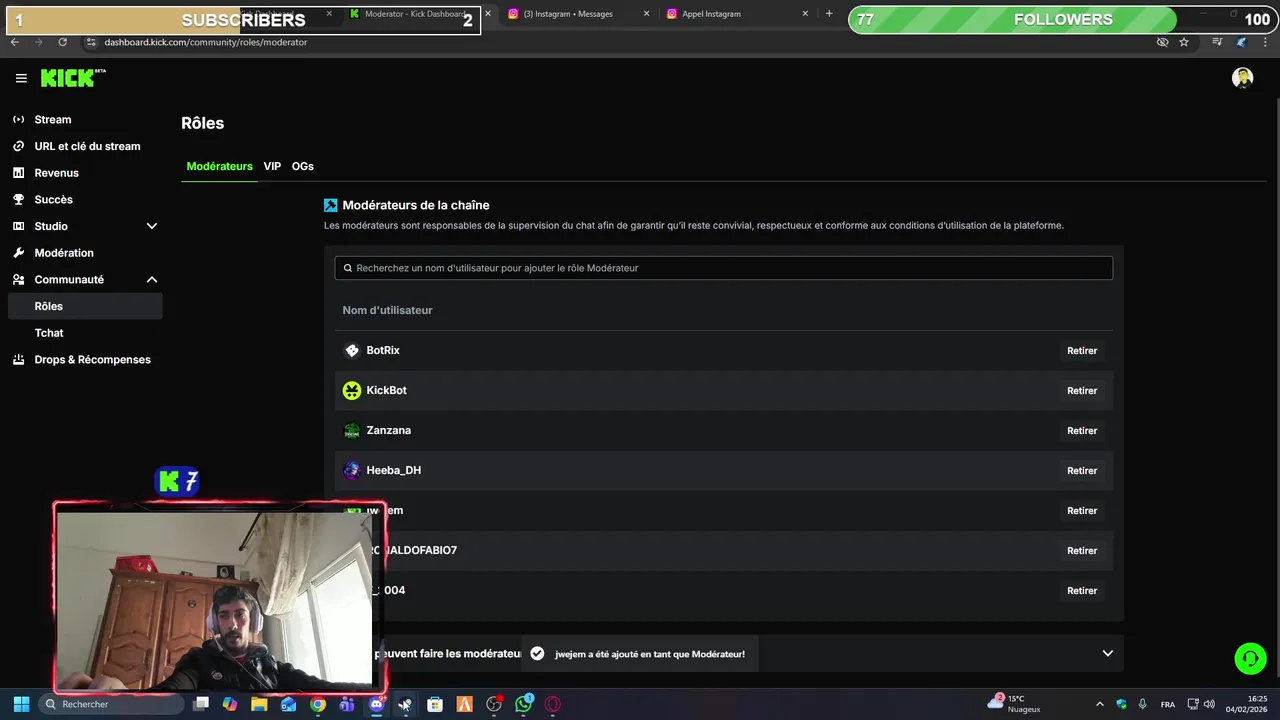Viewport: 1280px width, 720px height.
Task: Click the browser address bar URL
Action: [206, 42]
